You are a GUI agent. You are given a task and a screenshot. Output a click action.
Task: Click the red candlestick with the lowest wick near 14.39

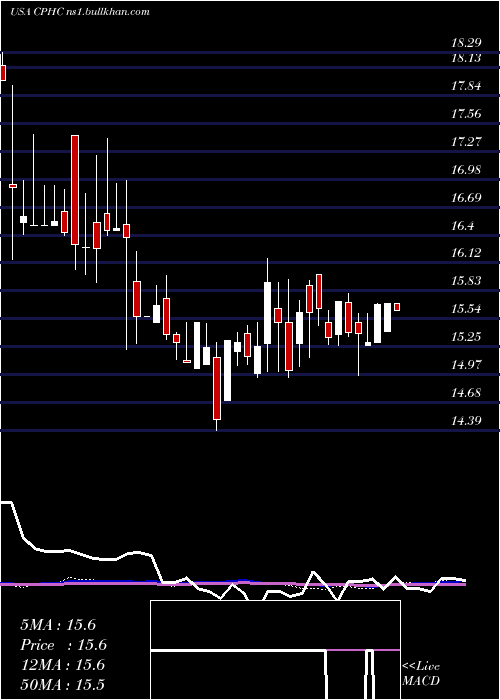[x=217, y=388]
